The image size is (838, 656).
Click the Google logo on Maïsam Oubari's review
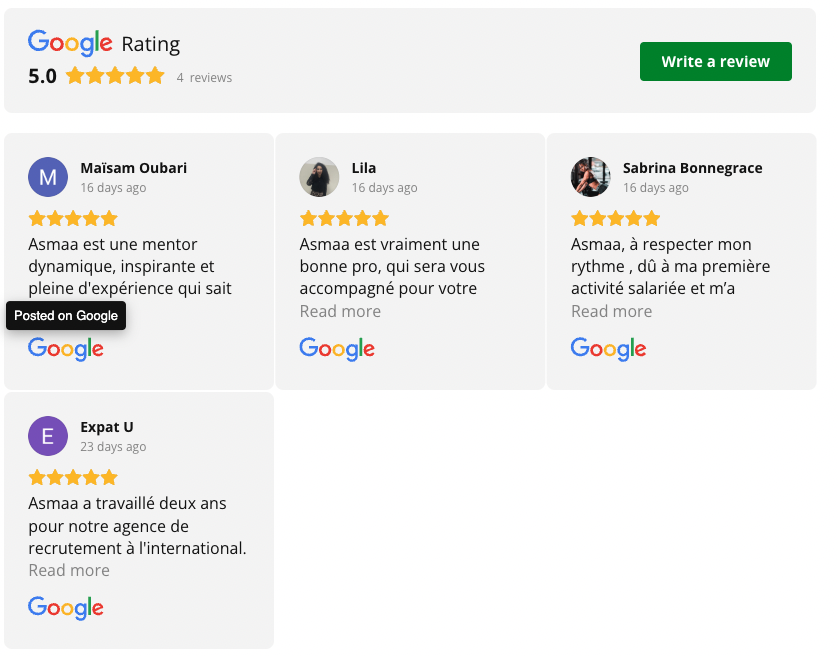click(66, 349)
